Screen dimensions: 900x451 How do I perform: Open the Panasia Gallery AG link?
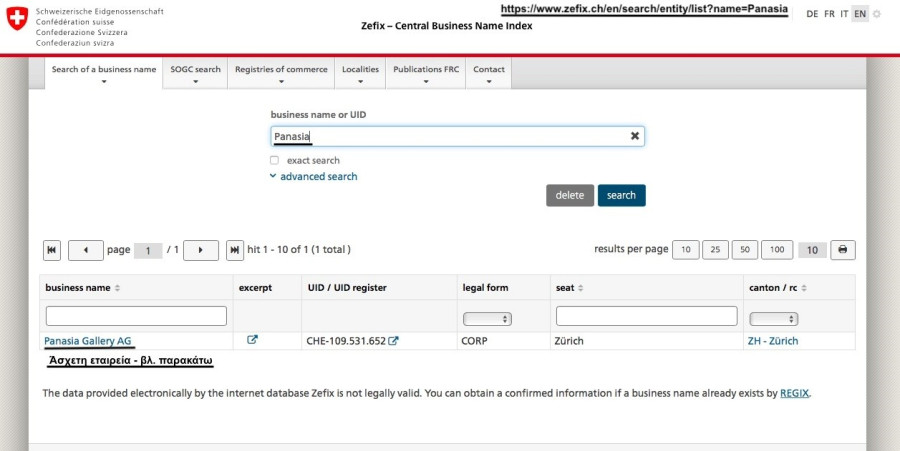point(88,341)
